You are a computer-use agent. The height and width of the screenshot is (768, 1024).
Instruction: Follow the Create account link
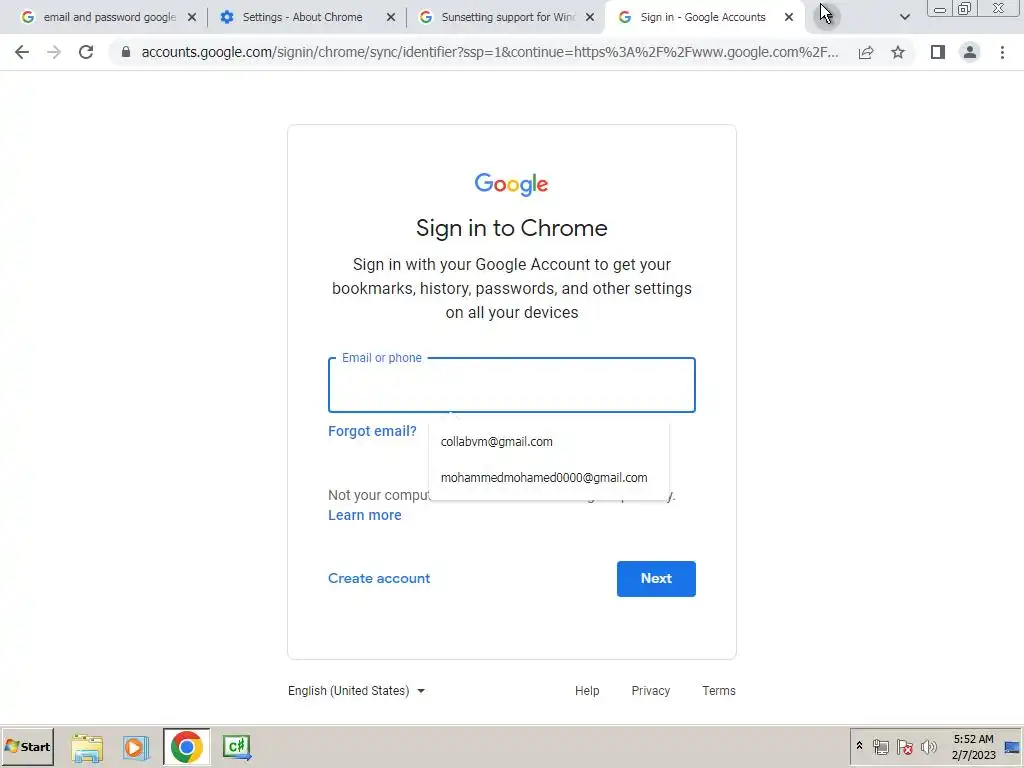point(379,579)
